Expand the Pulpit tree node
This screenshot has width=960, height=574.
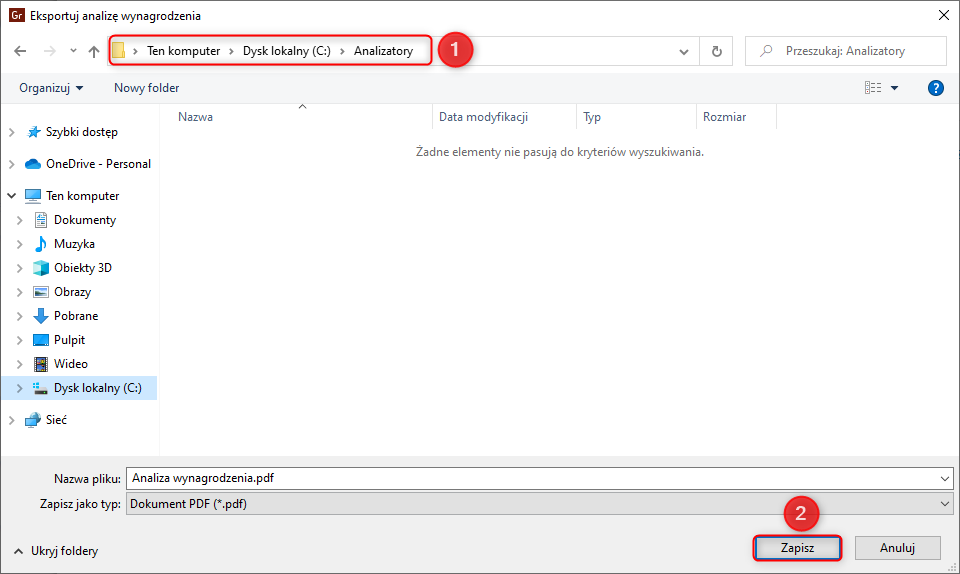pyautogui.click(x=20, y=340)
